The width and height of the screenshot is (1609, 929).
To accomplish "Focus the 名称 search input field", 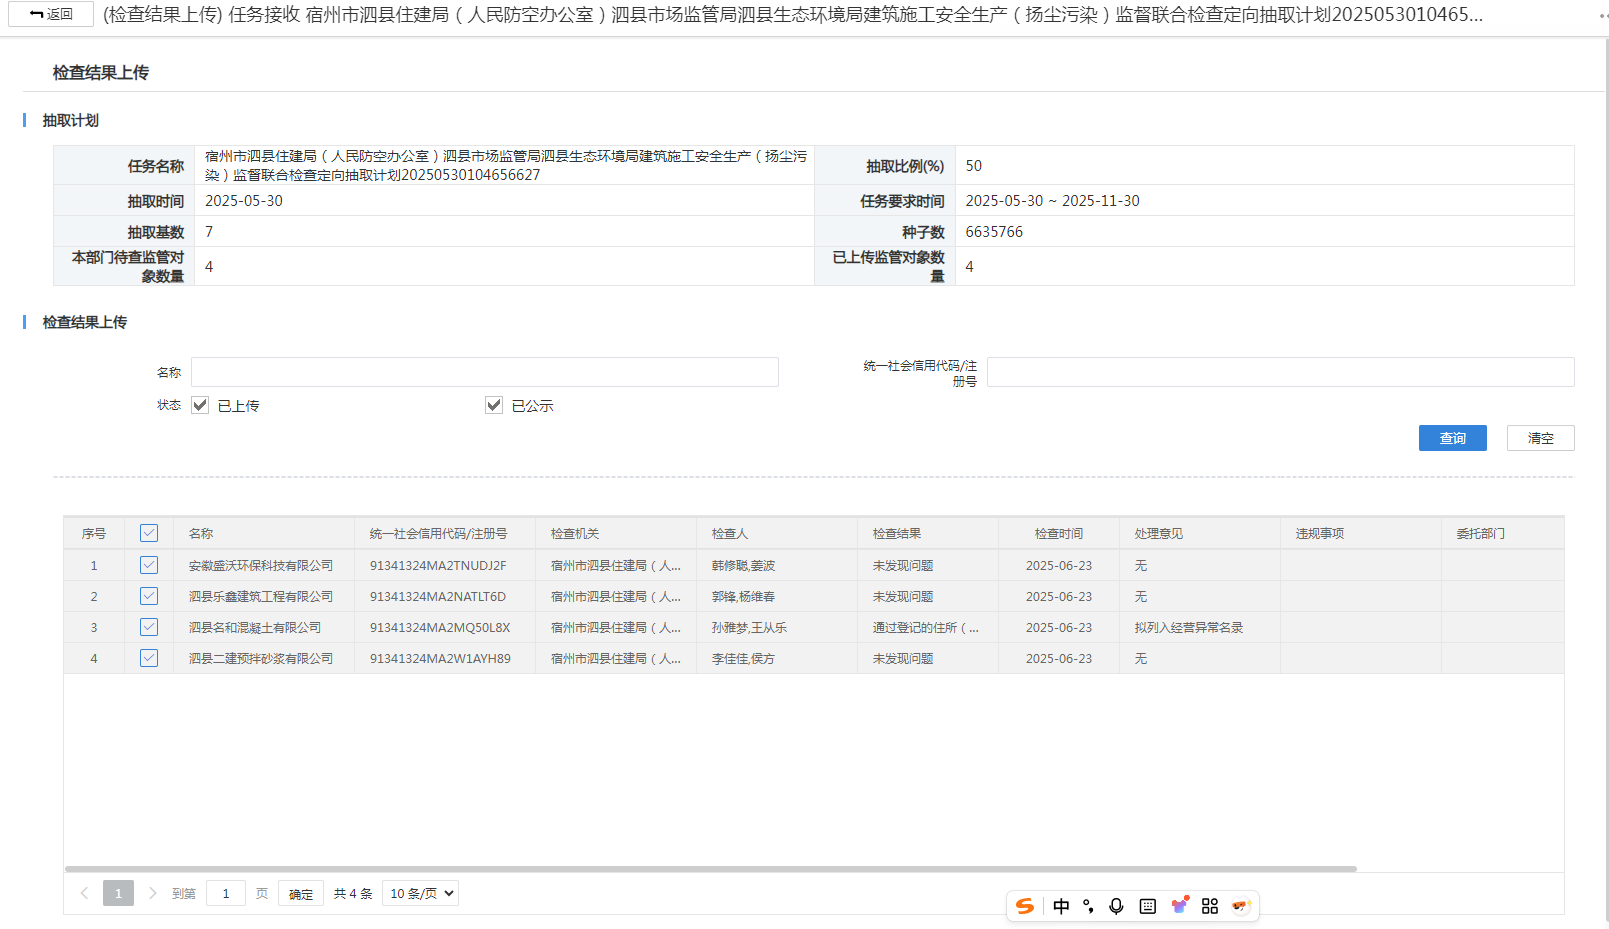I will (x=485, y=372).
